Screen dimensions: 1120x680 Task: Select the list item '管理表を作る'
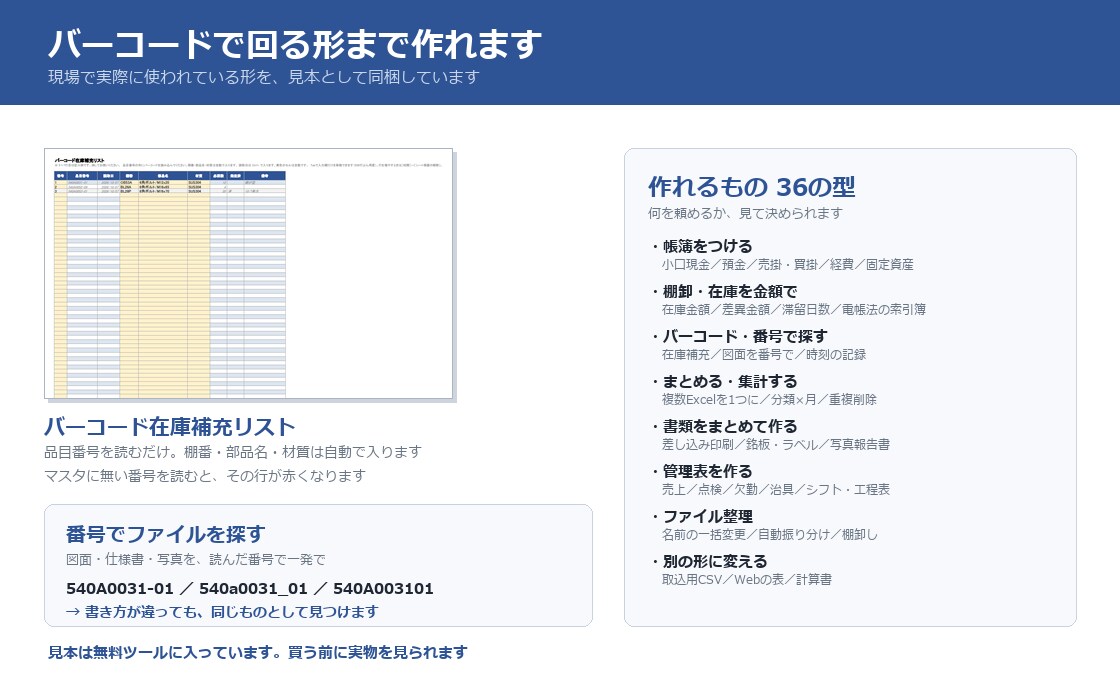707,471
